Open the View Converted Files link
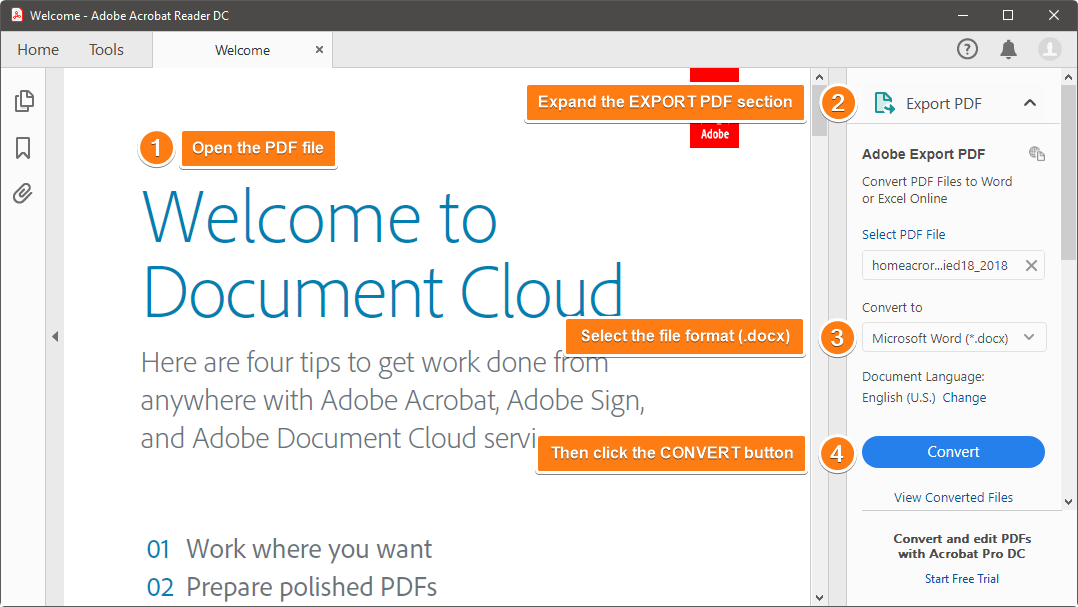This screenshot has height=607, width=1078. 953,497
